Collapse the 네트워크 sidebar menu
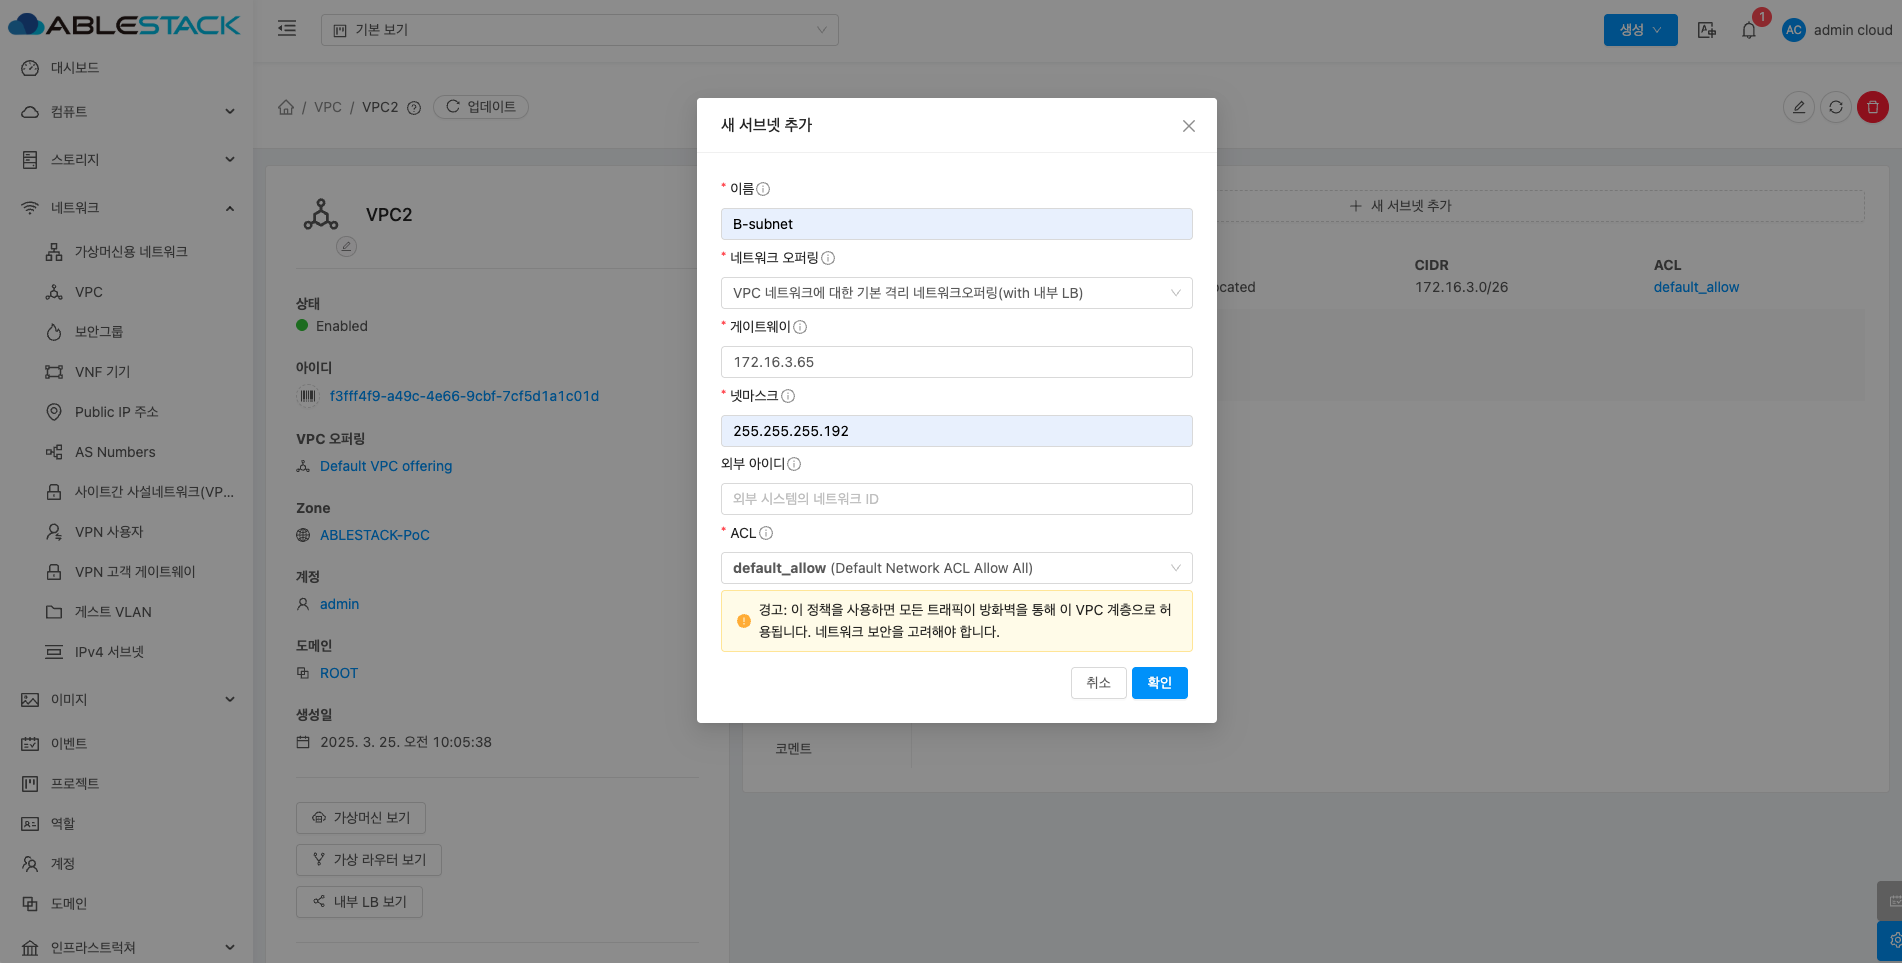The image size is (1902, 963). click(126, 208)
